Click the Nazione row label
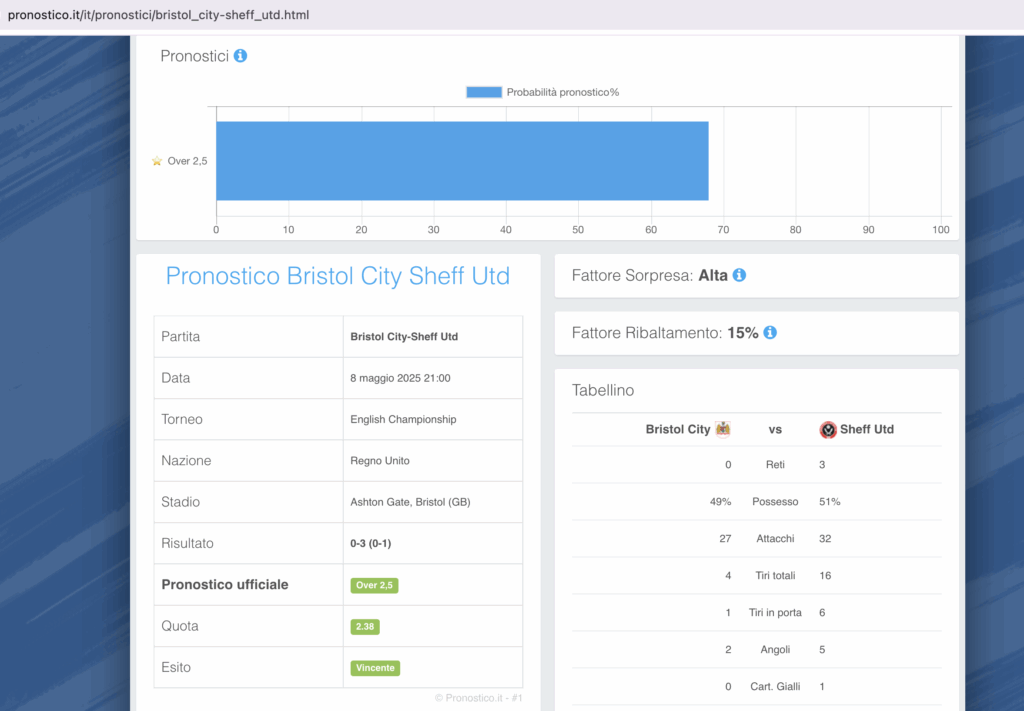The width and height of the screenshot is (1024, 711). point(186,461)
